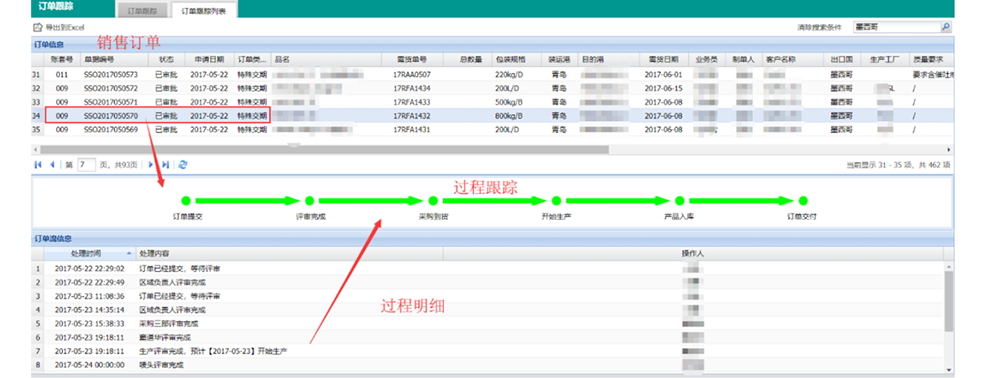Viewport: 1000px width, 378px height.
Task: Click the 状态 column header
Action: pyautogui.click(x=166, y=59)
